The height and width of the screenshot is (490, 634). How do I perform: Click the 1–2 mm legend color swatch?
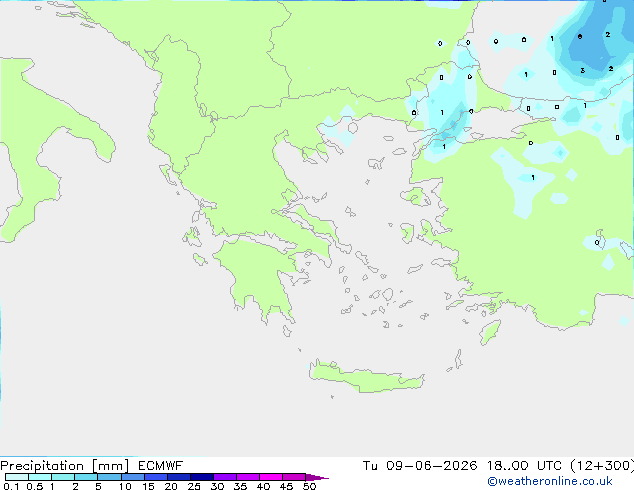point(63,477)
